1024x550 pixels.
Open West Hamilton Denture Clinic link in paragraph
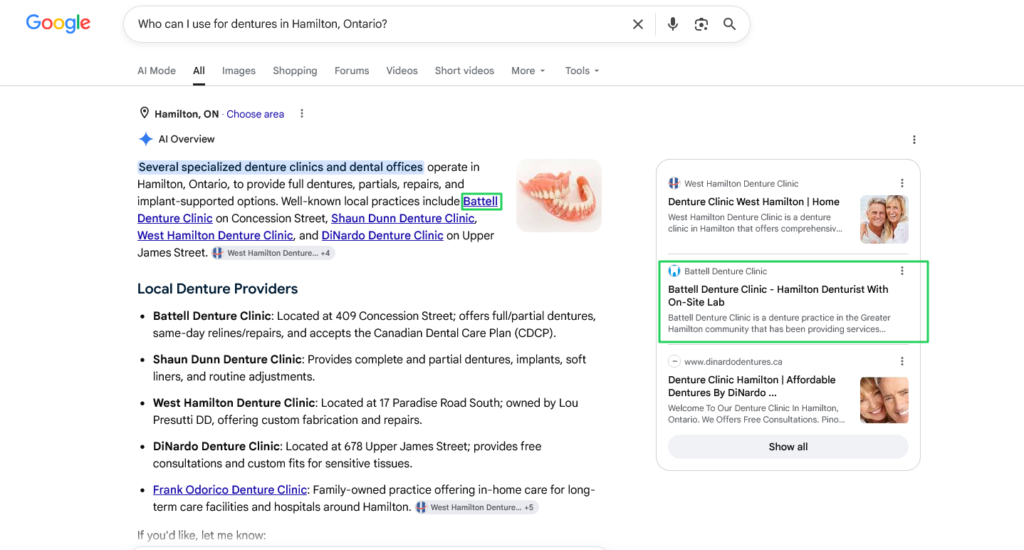click(215, 235)
